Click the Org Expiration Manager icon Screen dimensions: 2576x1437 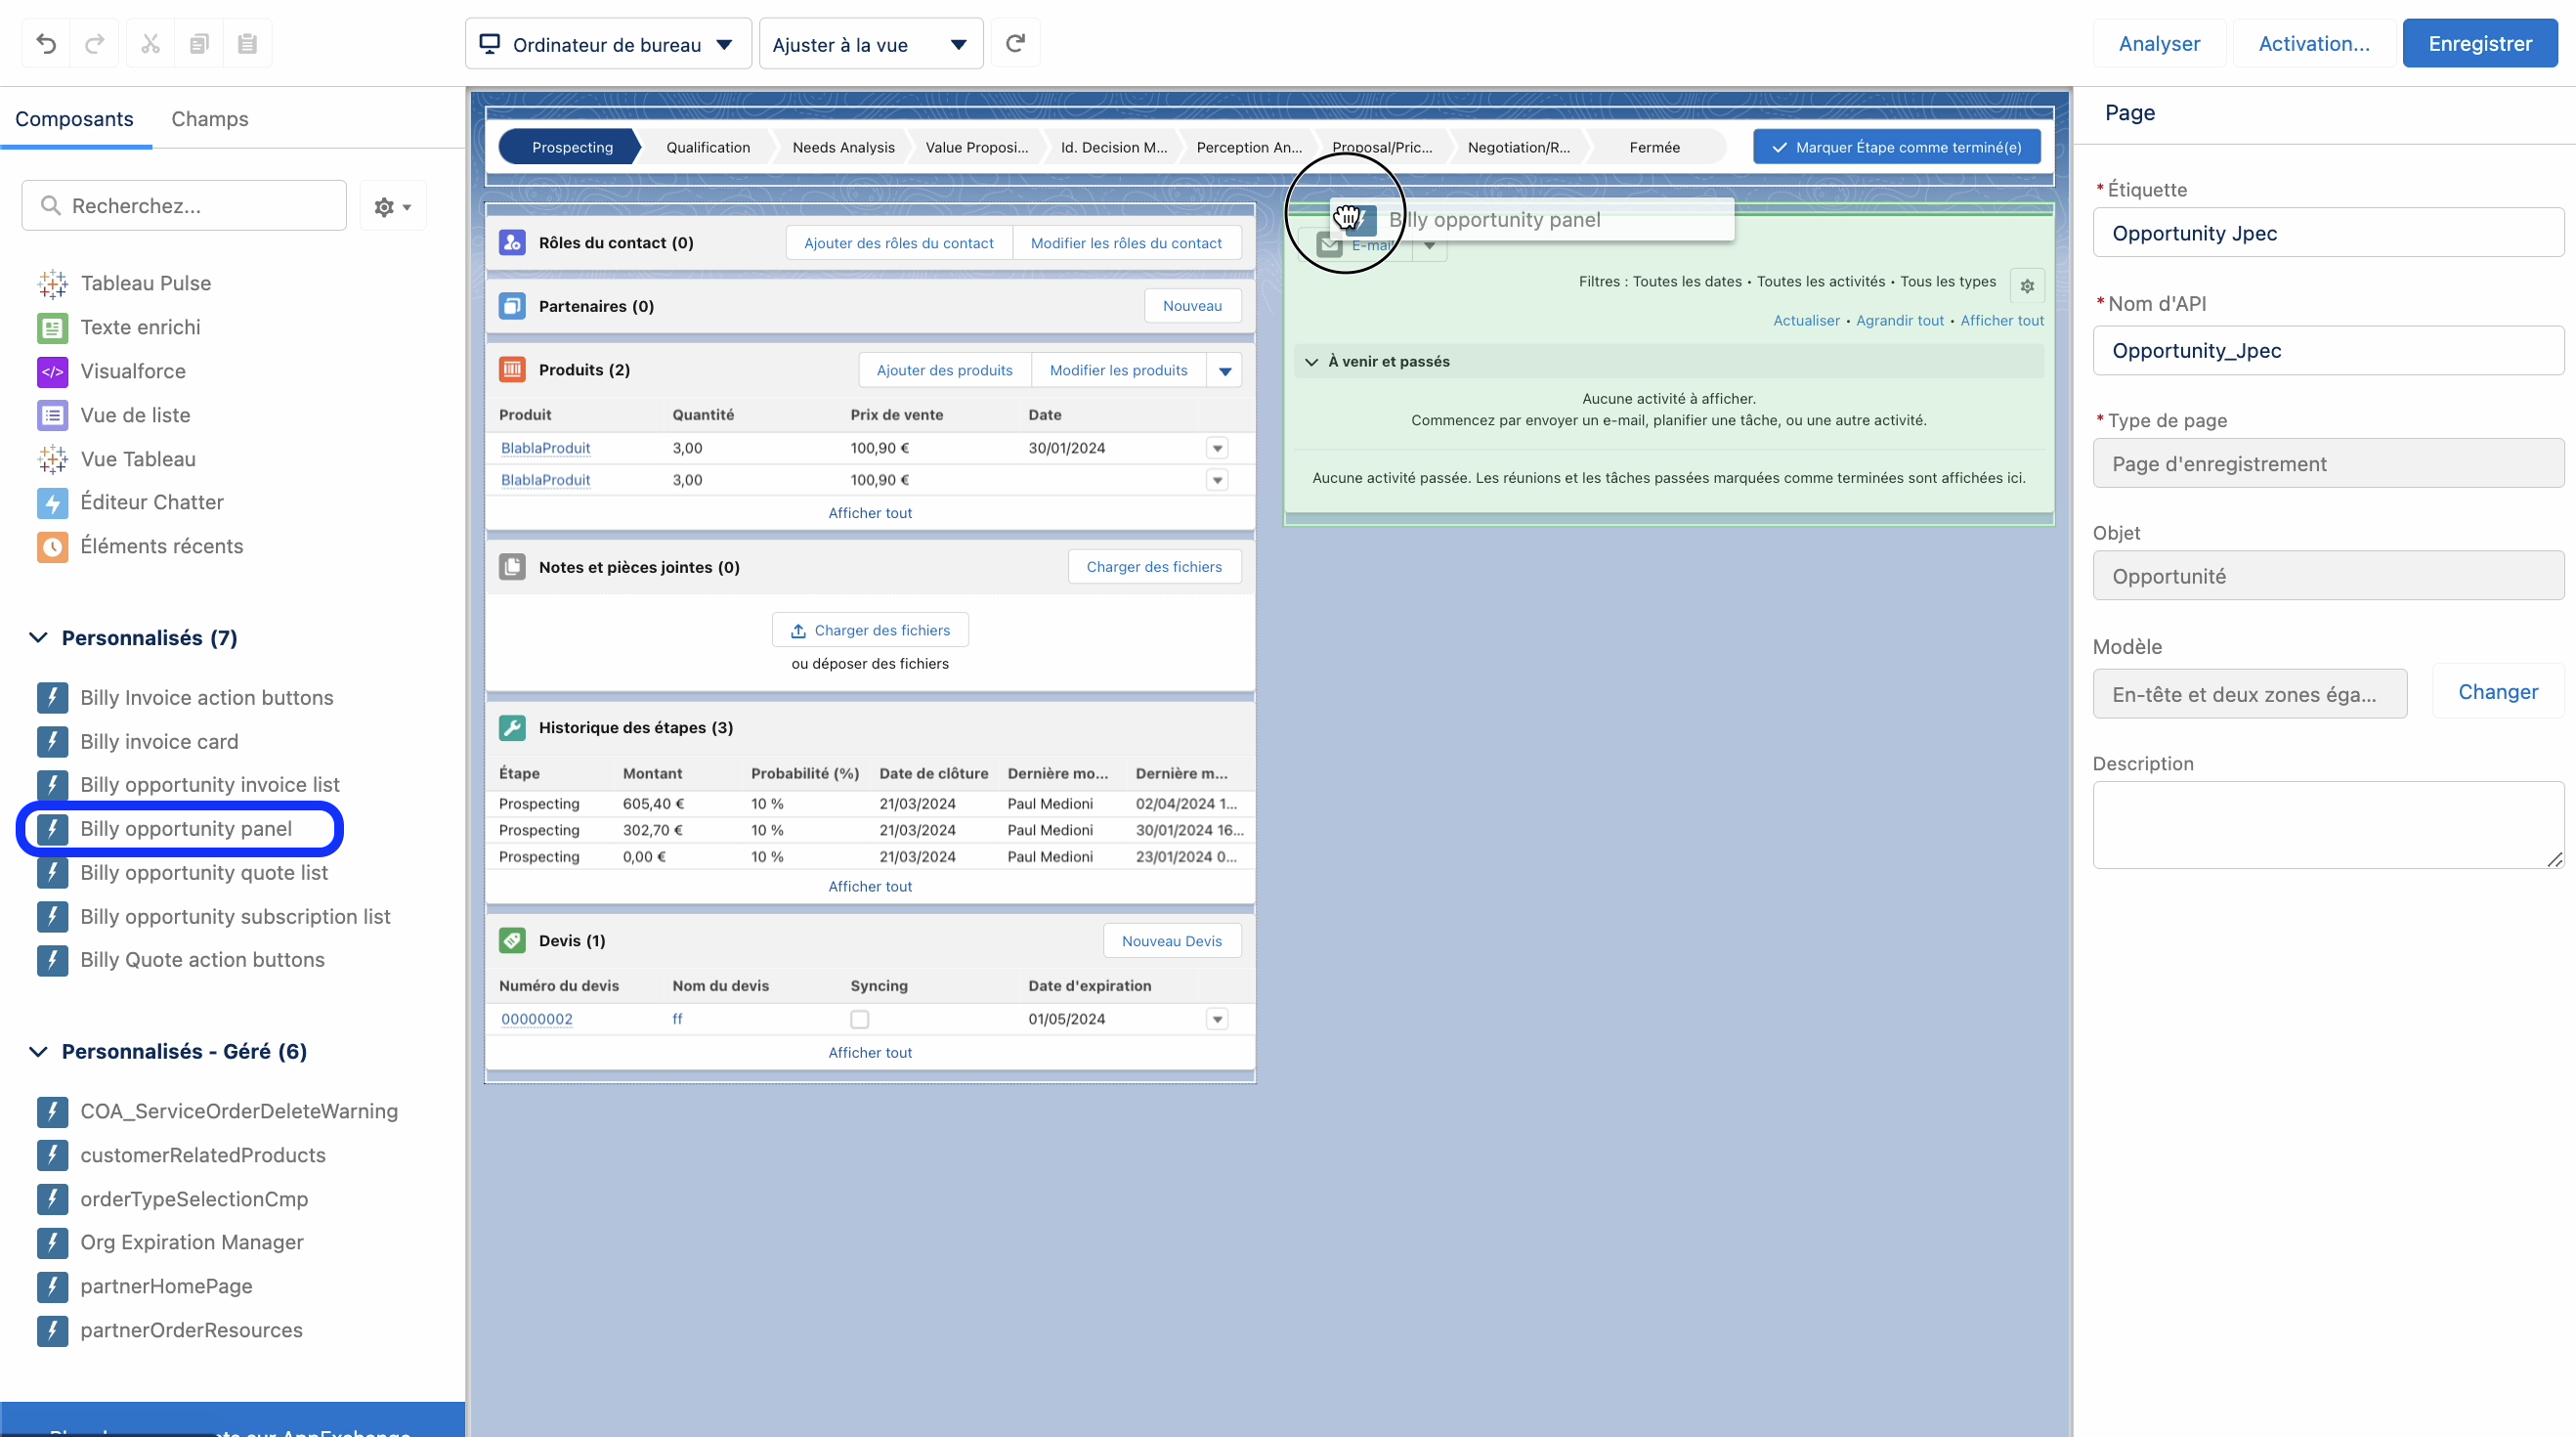point(52,1242)
